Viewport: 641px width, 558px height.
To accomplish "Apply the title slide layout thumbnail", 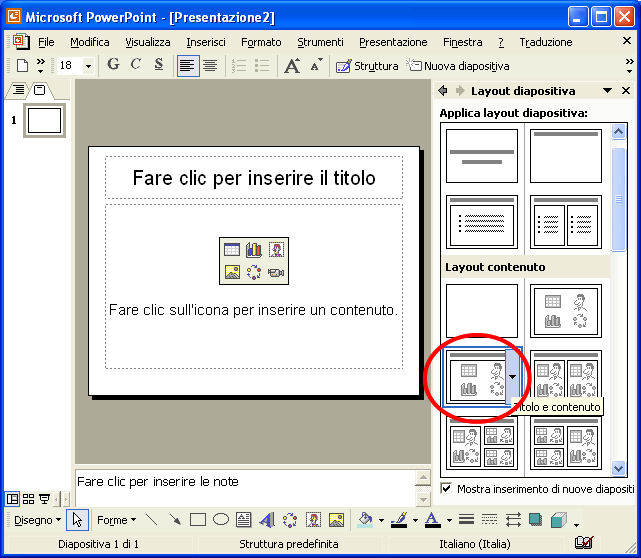I will click(x=482, y=156).
